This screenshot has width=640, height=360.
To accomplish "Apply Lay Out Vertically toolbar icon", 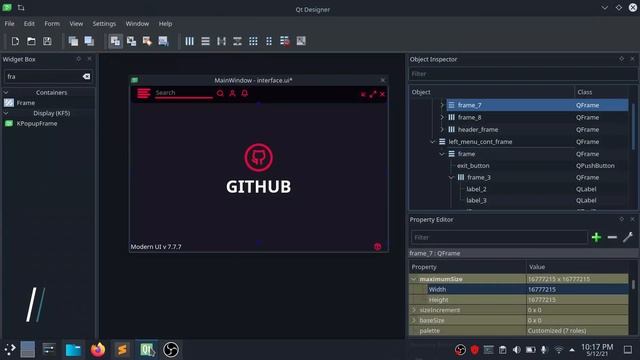I will pos(205,41).
